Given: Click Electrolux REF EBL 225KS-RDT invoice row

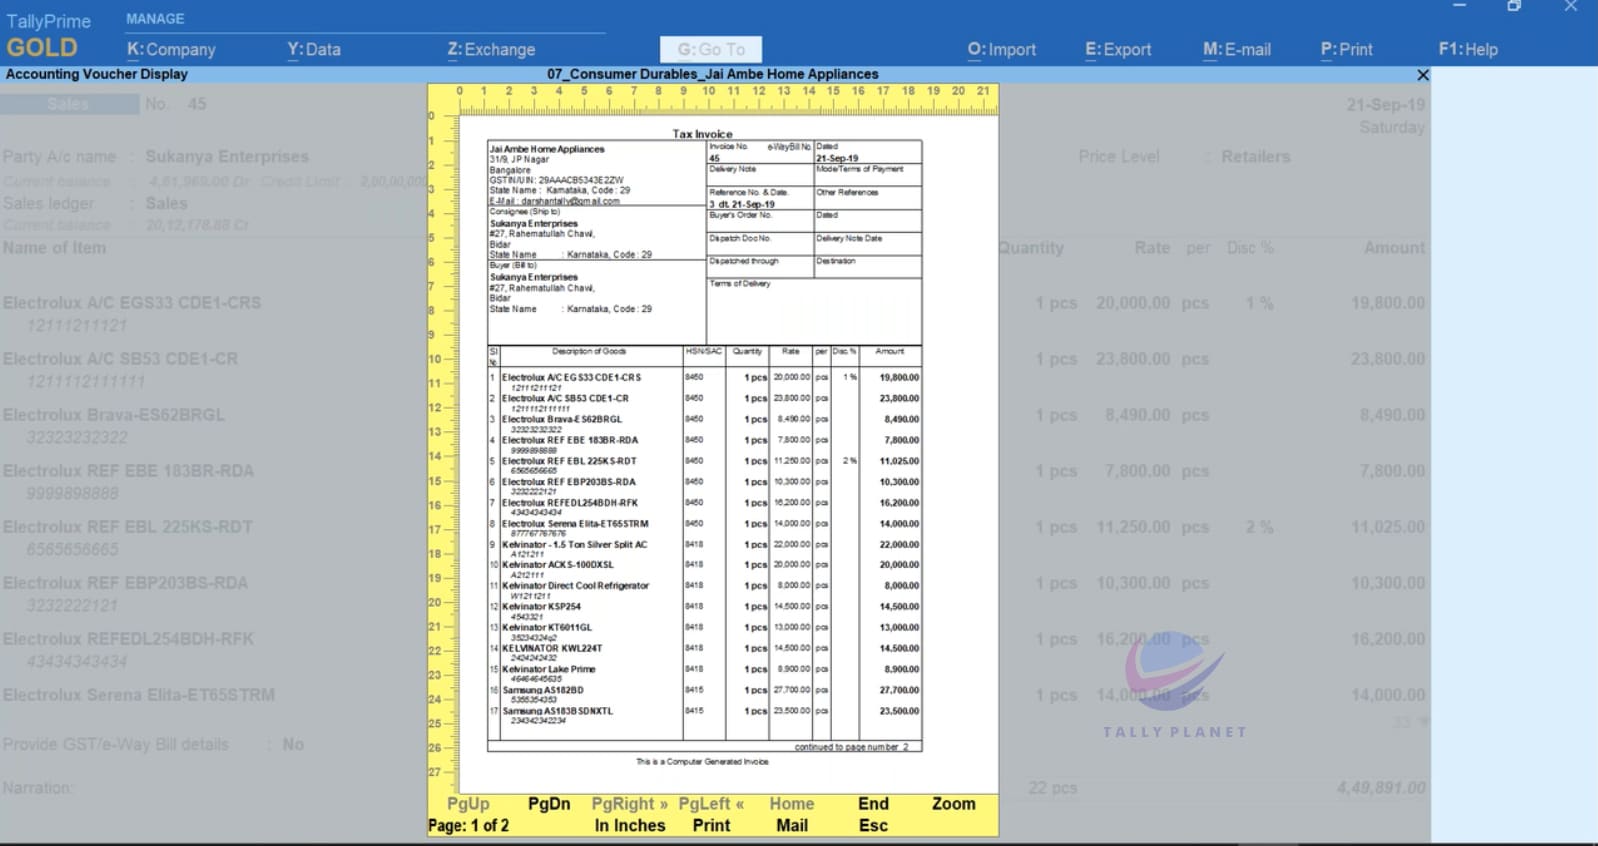Looking at the screenshot, I should coord(704,465).
